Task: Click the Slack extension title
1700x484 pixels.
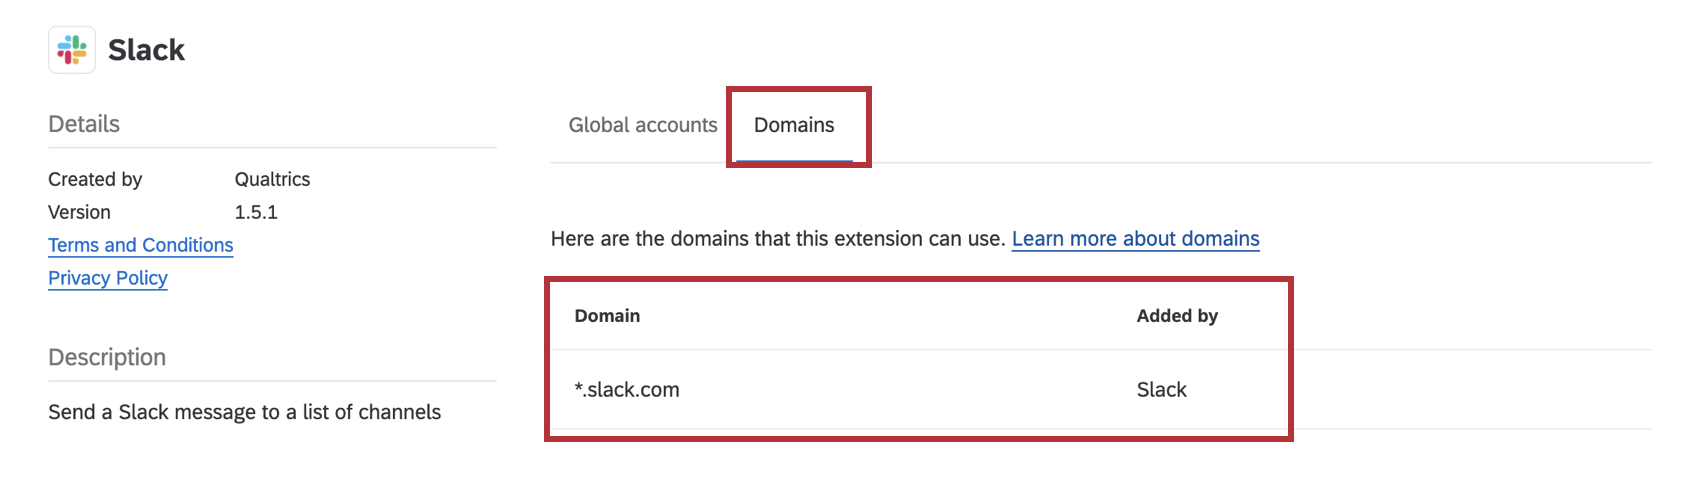Action: pos(146,50)
